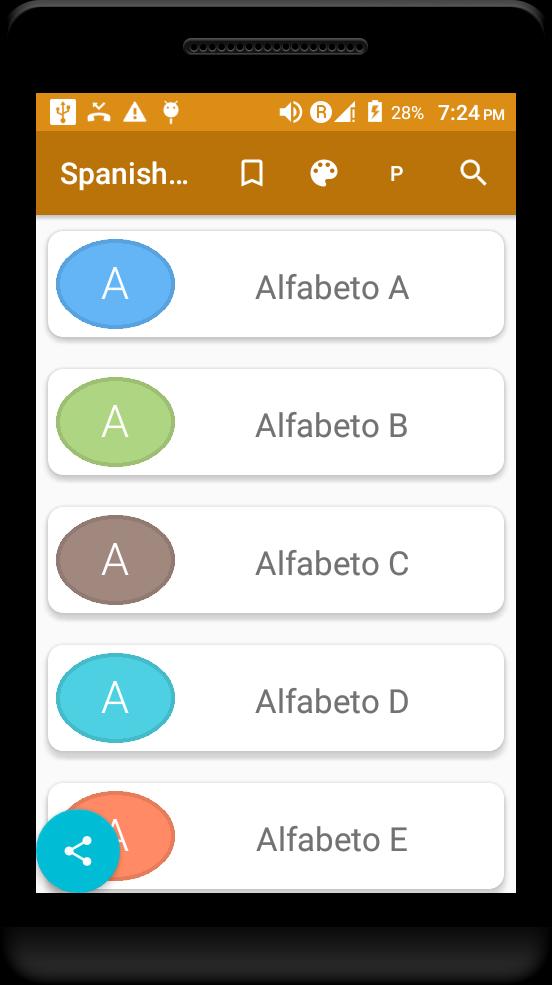
Task: Tap the USB status bar icon
Action: point(63,112)
